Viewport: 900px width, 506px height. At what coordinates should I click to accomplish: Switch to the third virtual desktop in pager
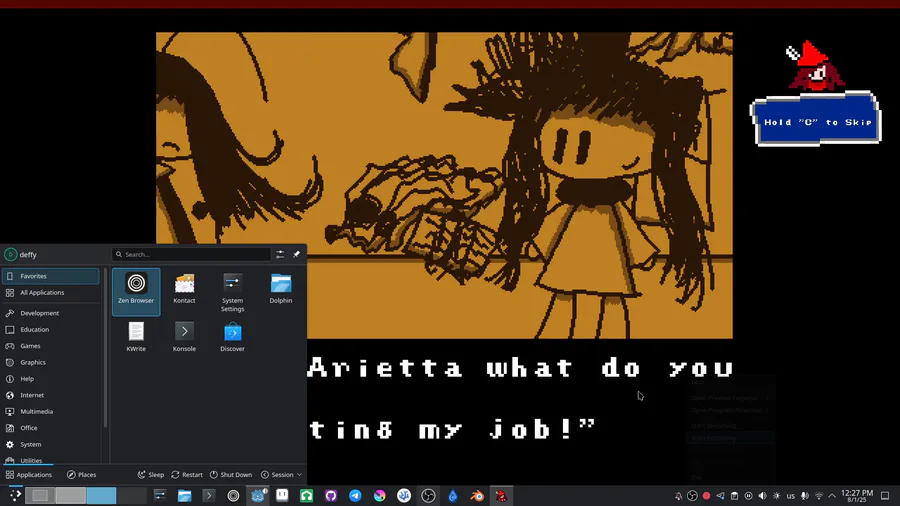tap(102, 495)
